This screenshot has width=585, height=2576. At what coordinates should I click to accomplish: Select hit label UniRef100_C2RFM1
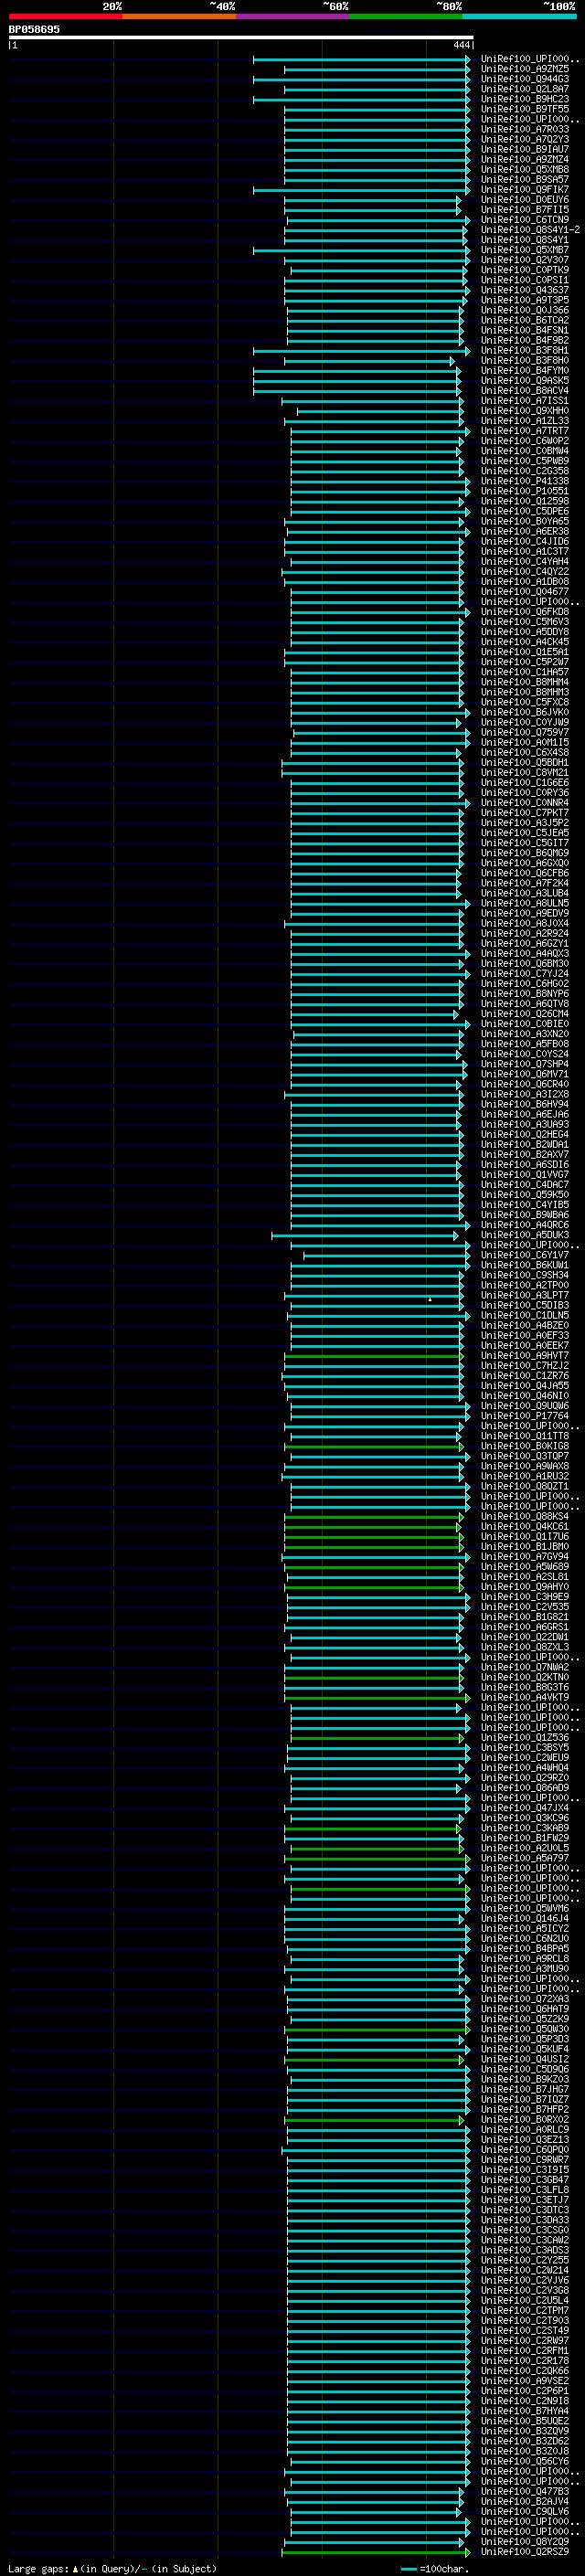(x=525, y=2351)
